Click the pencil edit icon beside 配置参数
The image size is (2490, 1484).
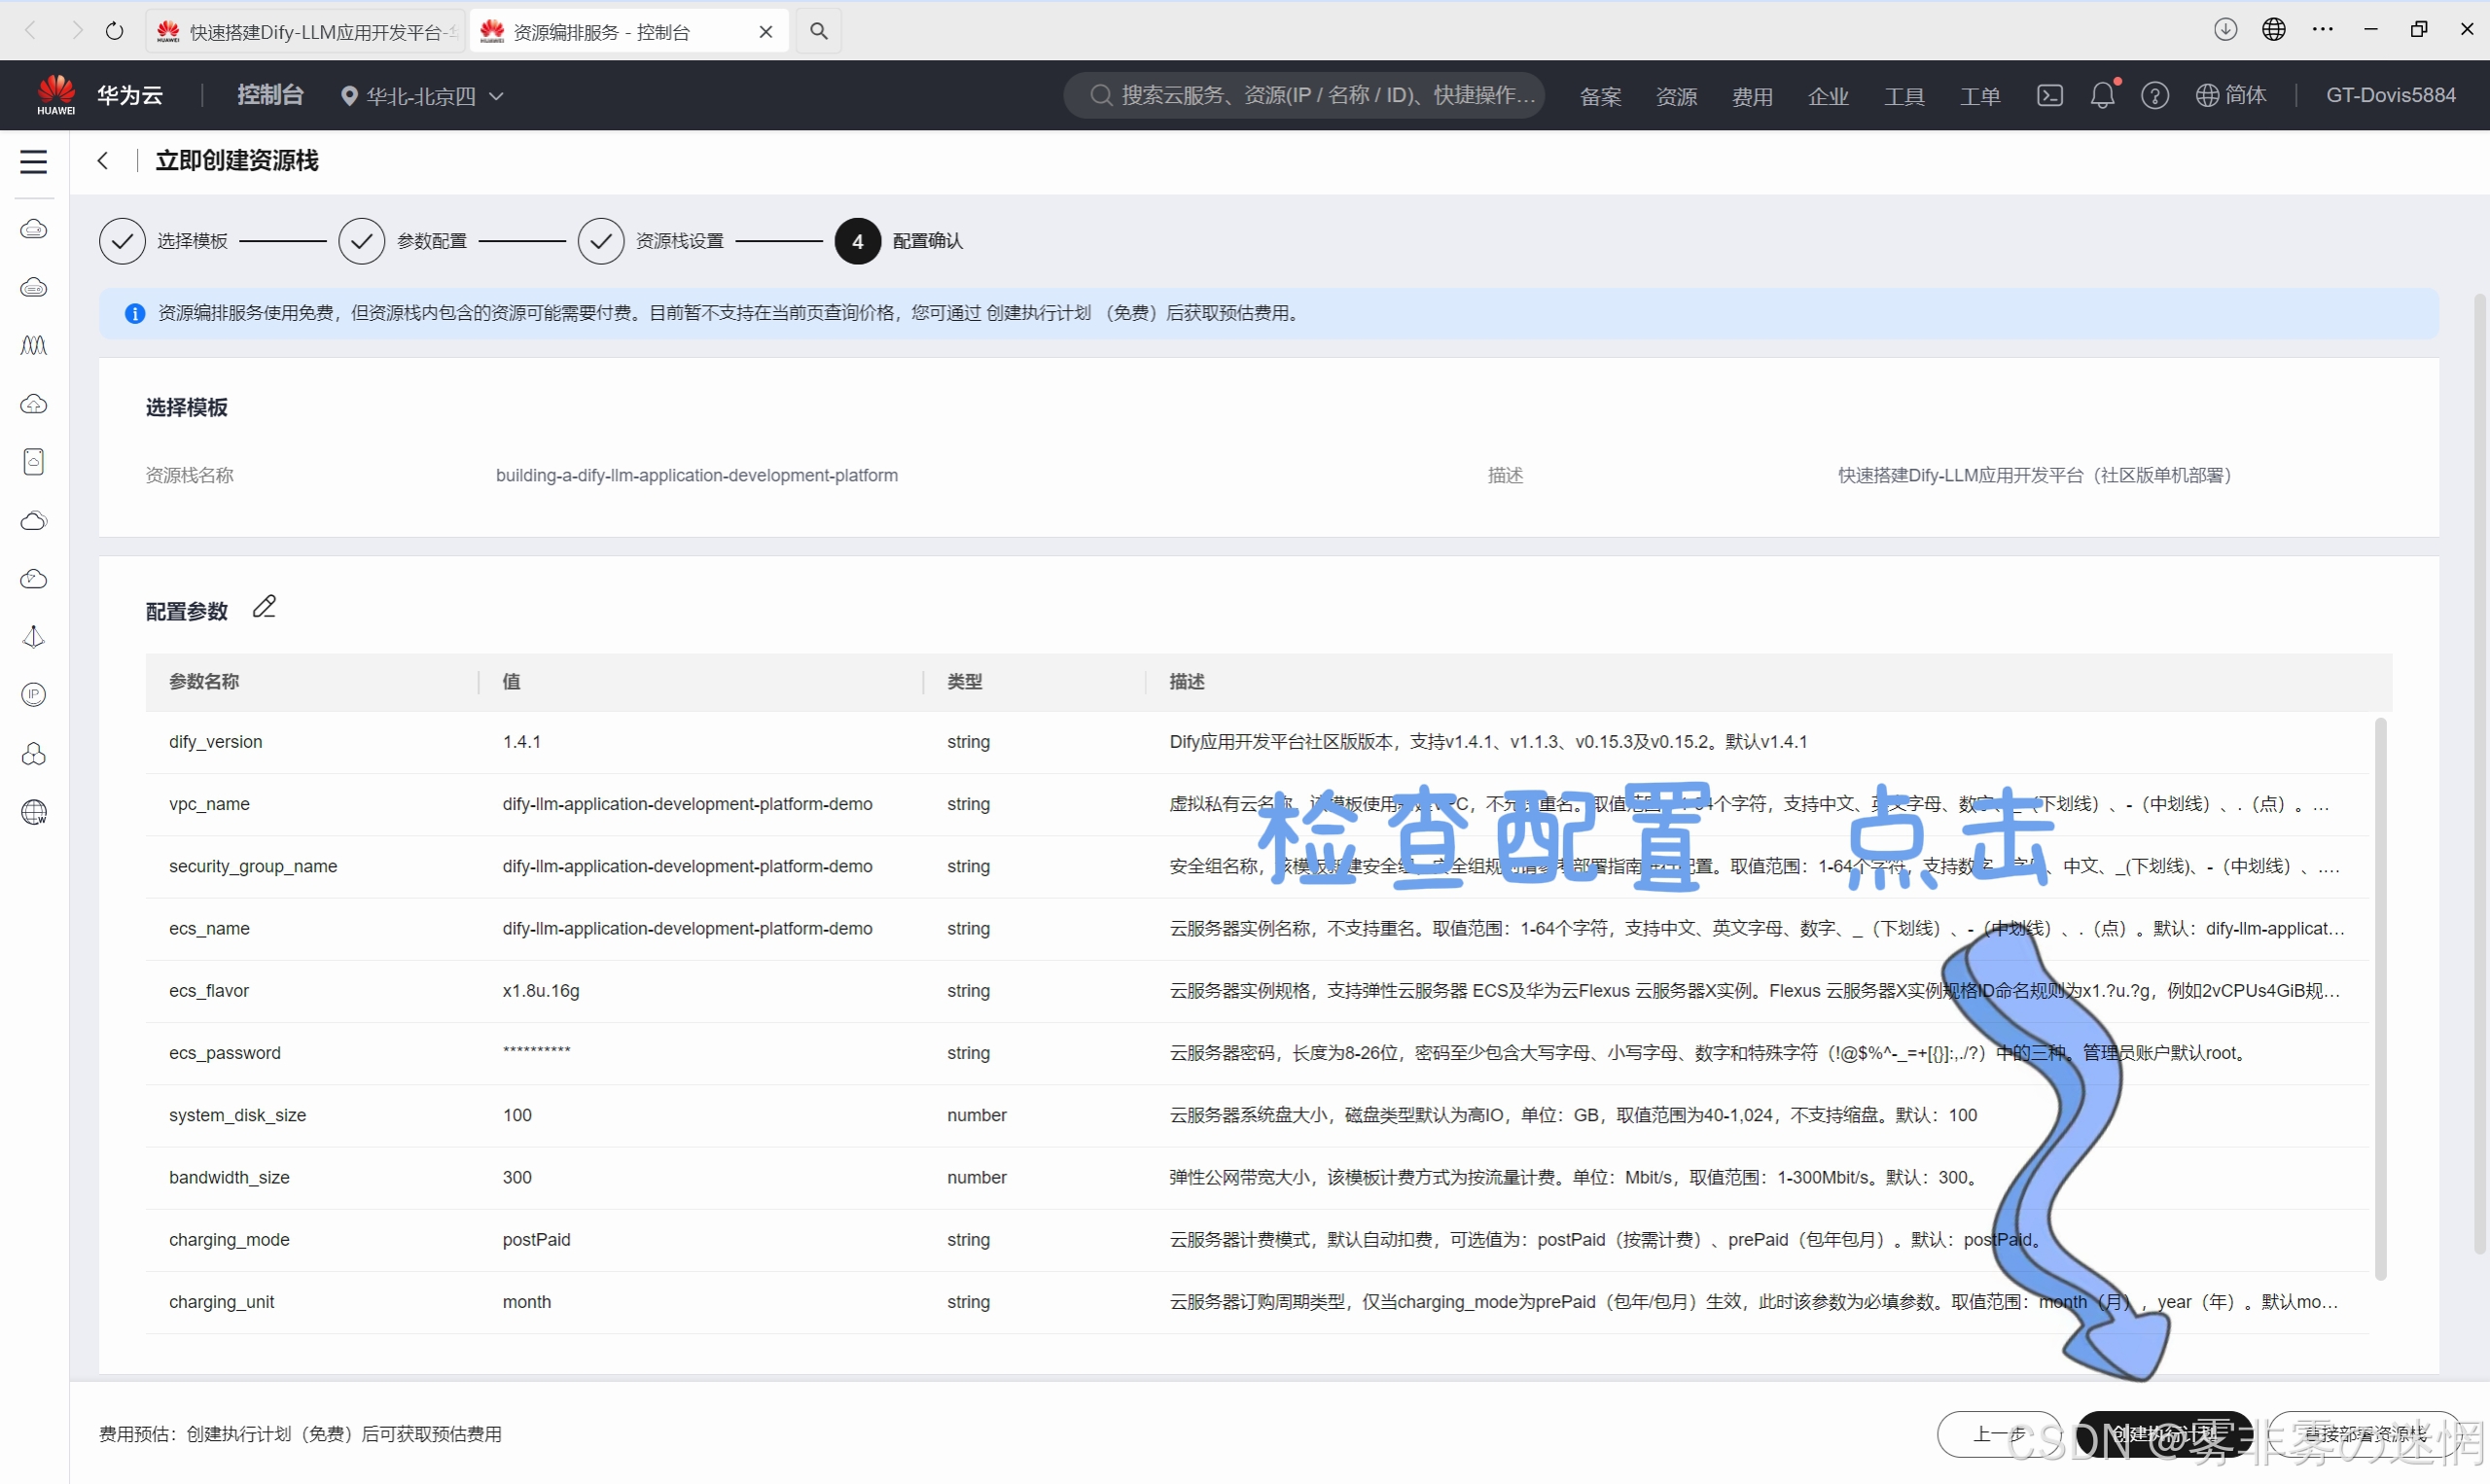click(264, 607)
